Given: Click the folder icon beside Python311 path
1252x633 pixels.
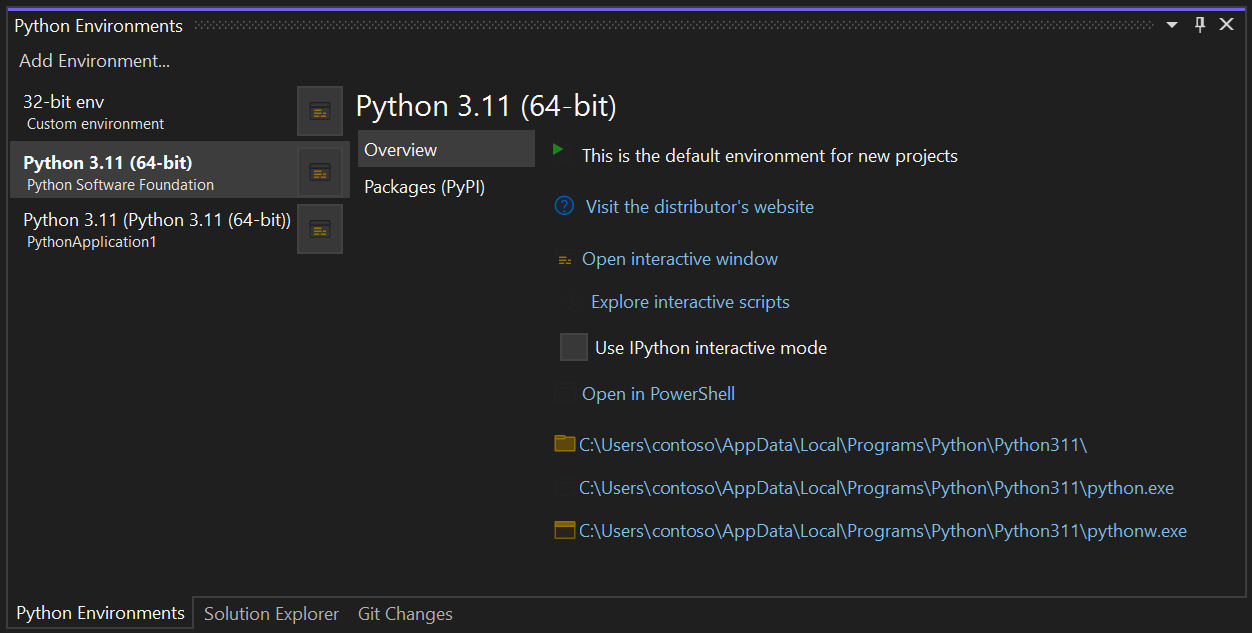Looking at the screenshot, I should (565, 444).
